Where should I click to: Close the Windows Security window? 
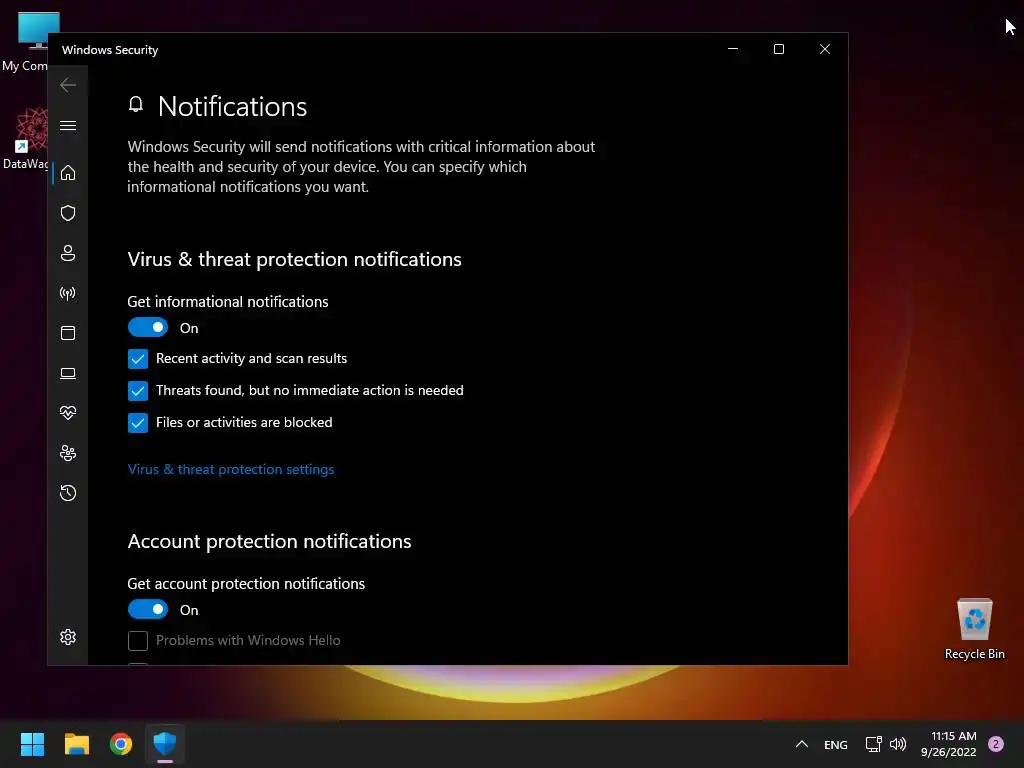coord(825,49)
